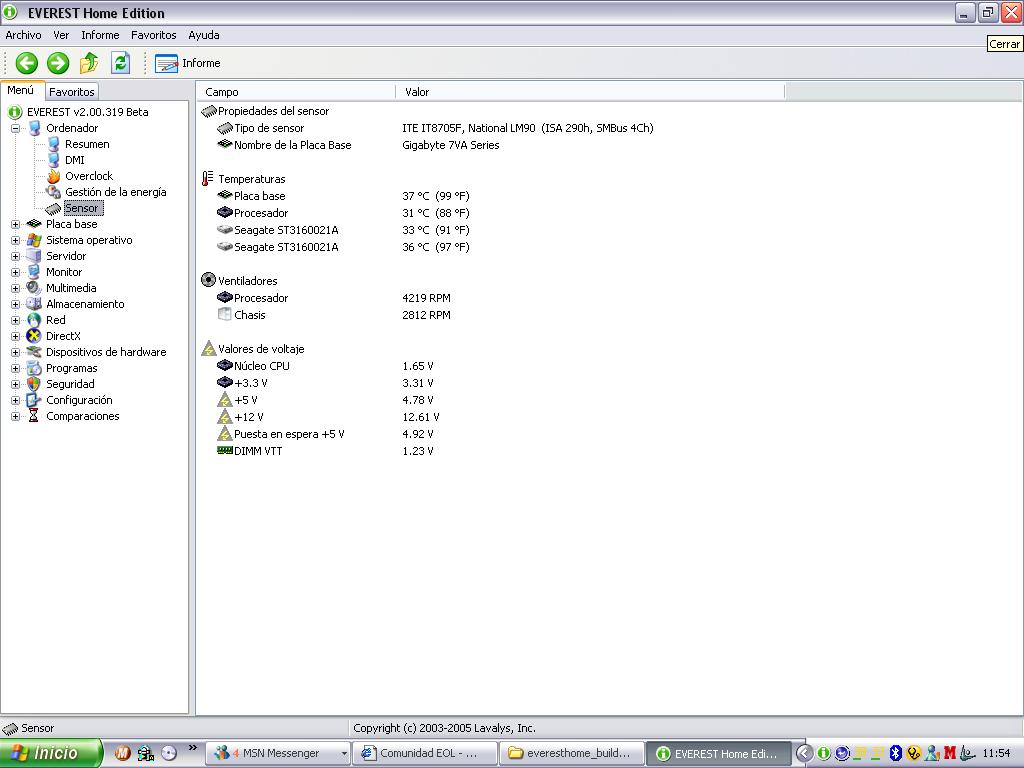Click the Programas icon in the tree

34,368
